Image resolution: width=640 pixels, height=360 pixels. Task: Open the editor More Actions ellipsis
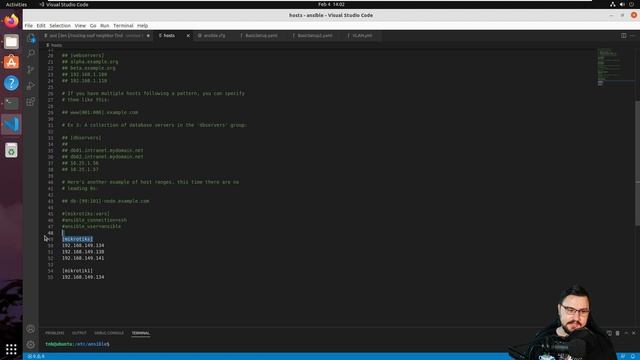(x=632, y=36)
